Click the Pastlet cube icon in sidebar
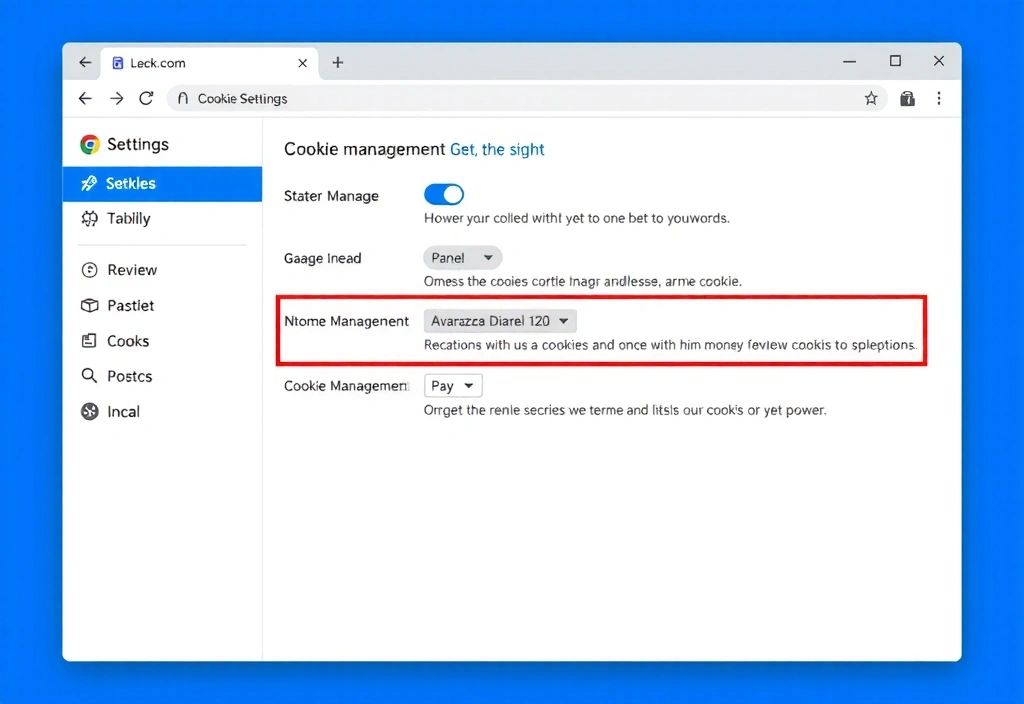 tap(89, 305)
